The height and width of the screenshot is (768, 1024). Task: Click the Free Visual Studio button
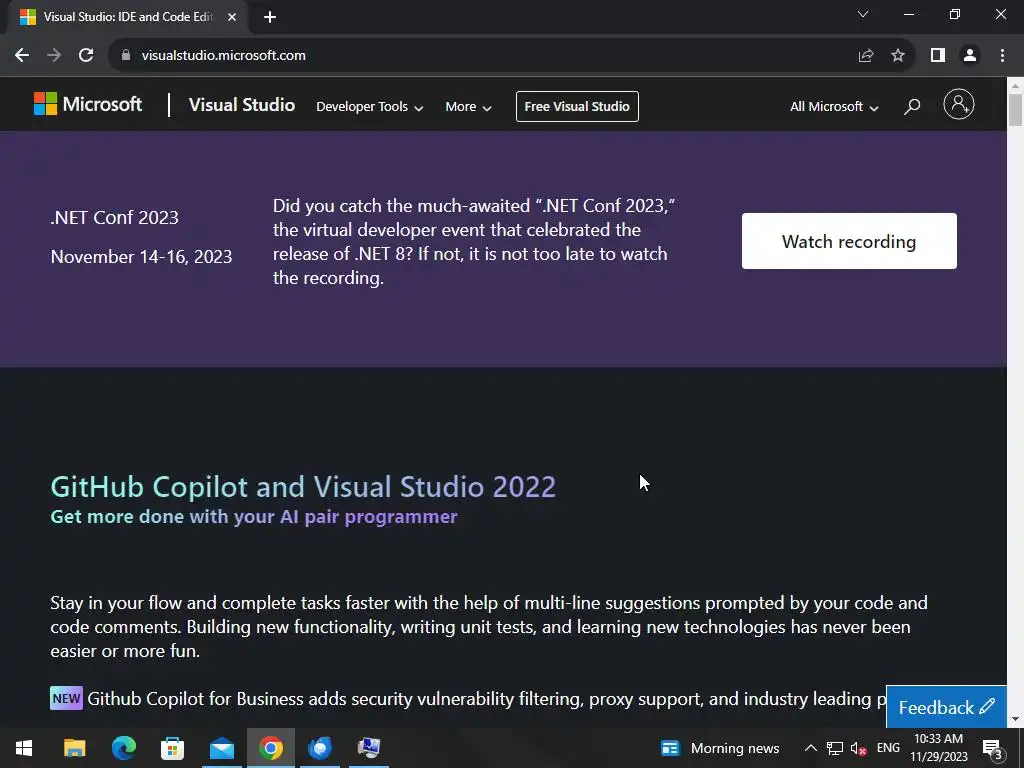[577, 106]
